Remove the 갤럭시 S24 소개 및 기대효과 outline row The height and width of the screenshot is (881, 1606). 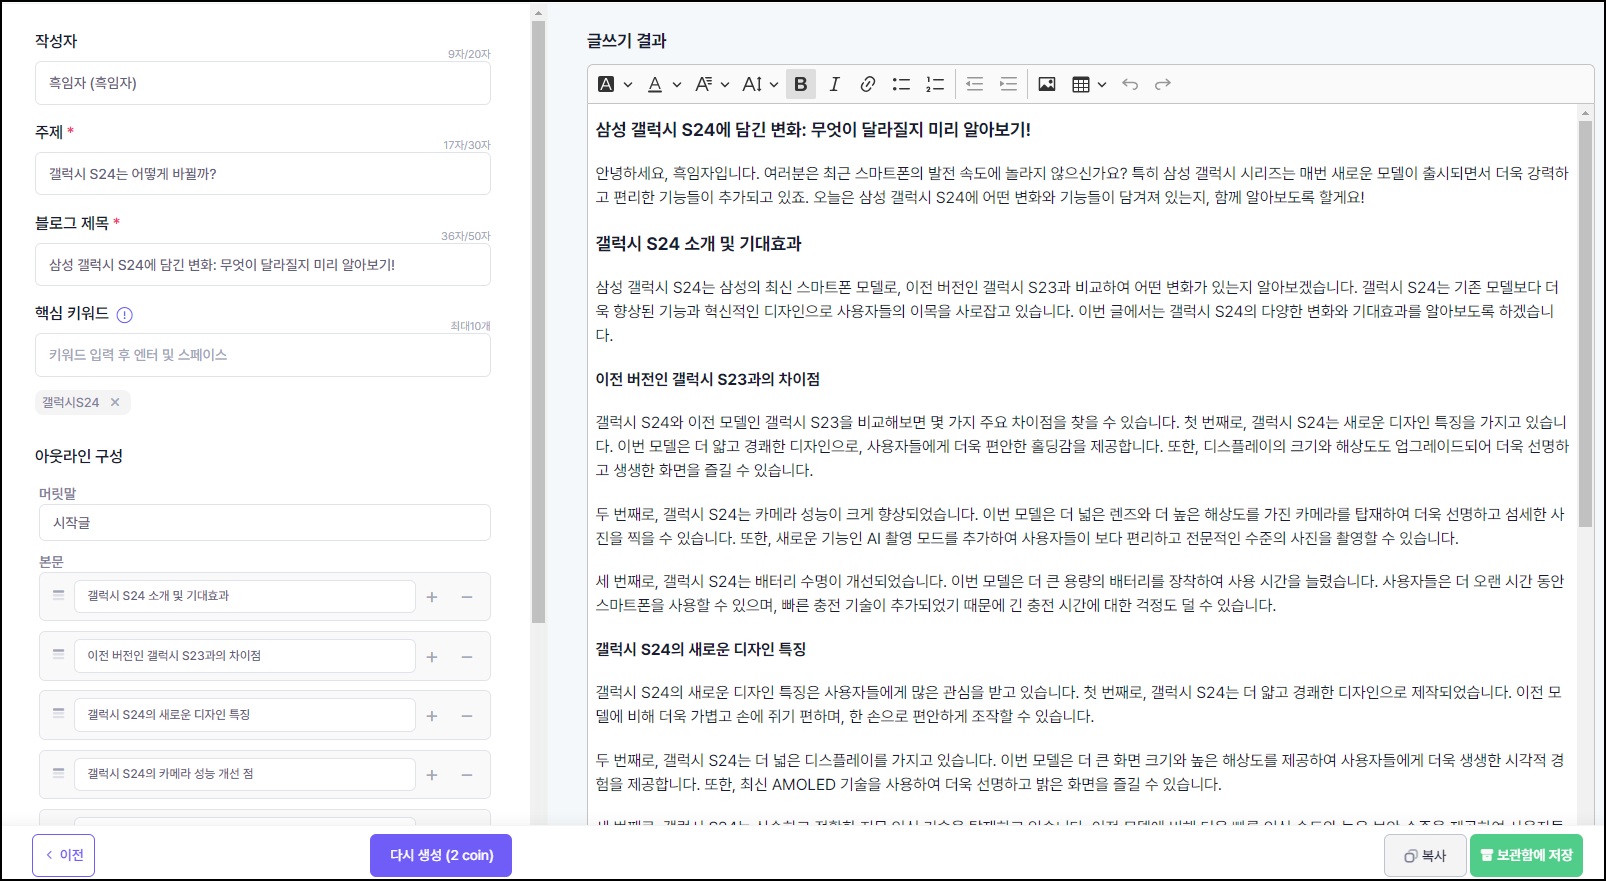(x=467, y=597)
